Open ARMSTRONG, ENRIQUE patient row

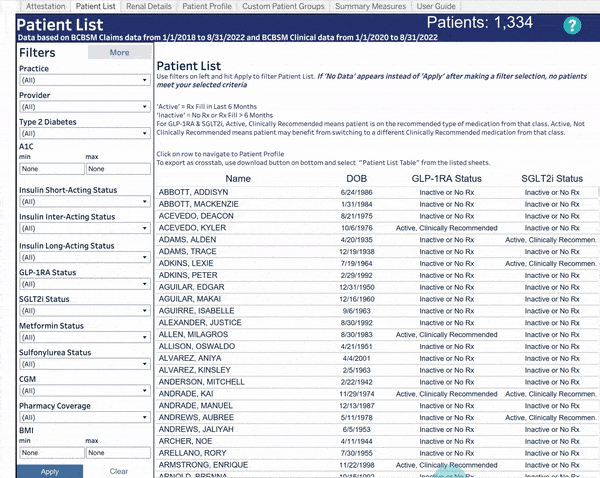tap(377, 465)
